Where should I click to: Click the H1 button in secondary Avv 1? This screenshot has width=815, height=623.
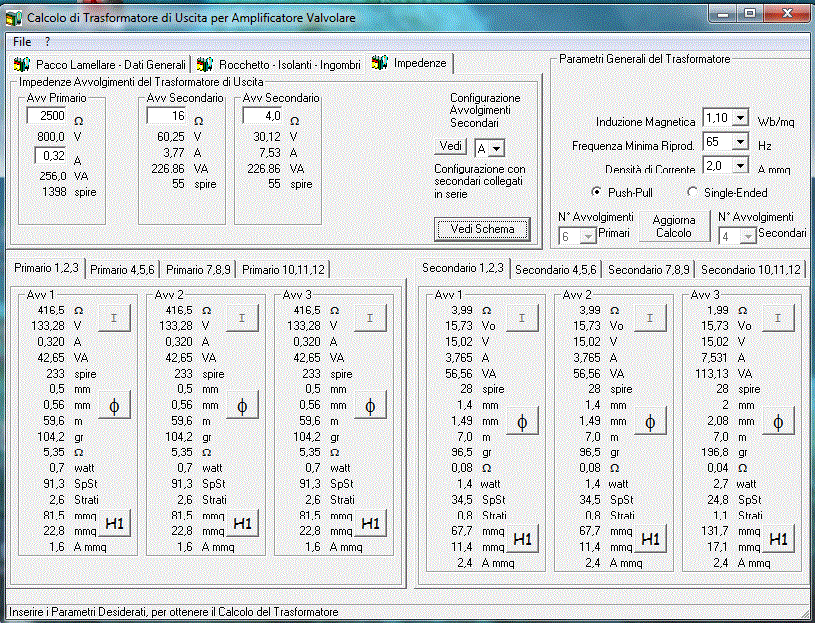(522, 538)
